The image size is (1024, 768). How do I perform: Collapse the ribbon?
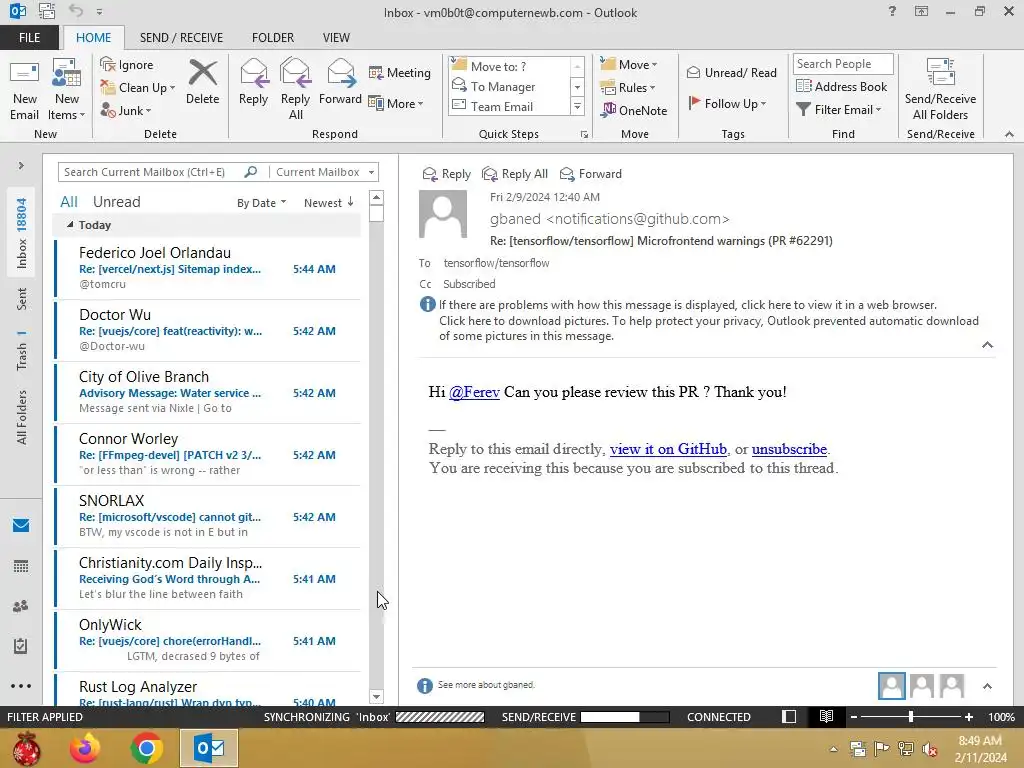click(1009, 134)
